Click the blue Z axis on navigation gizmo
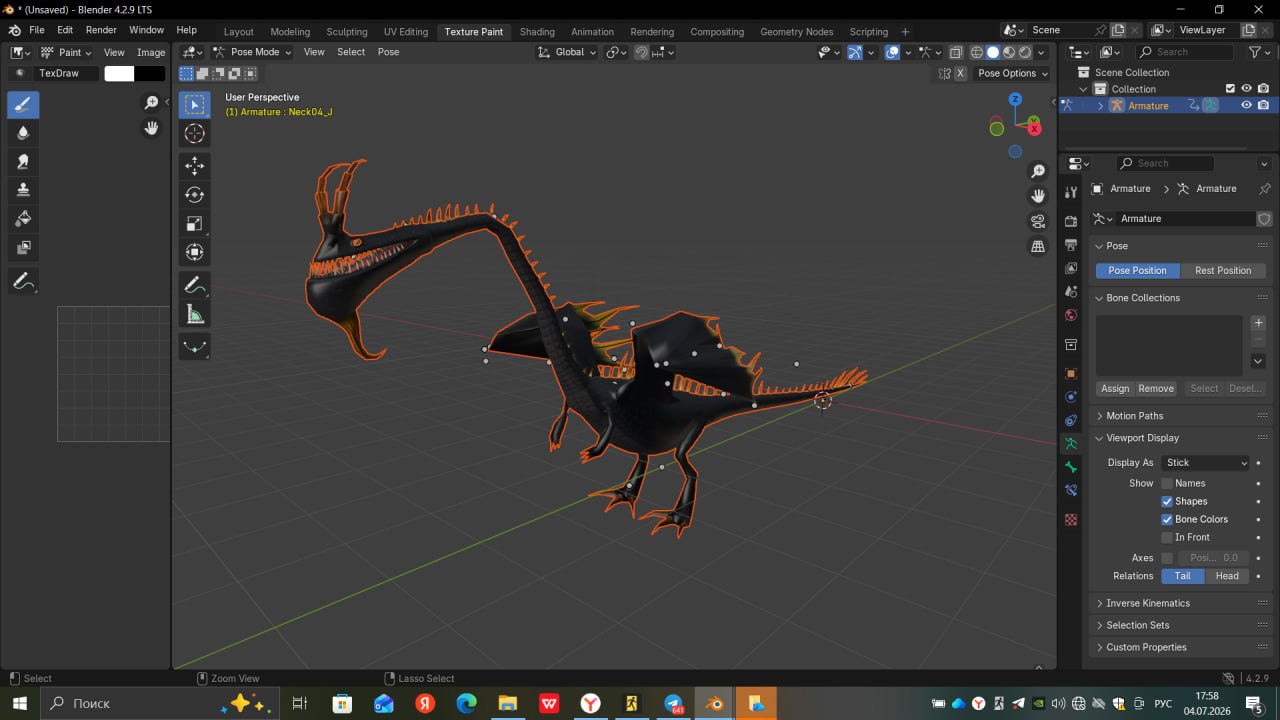Viewport: 1280px width, 720px height. [1015, 99]
